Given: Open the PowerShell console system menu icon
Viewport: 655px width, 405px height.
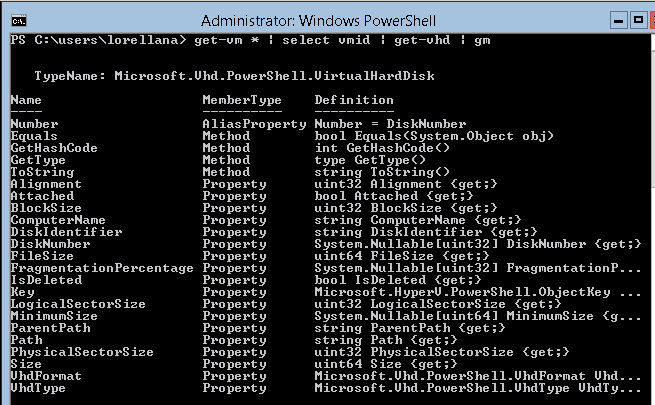Looking at the screenshot, I should [x=19, y=20].
